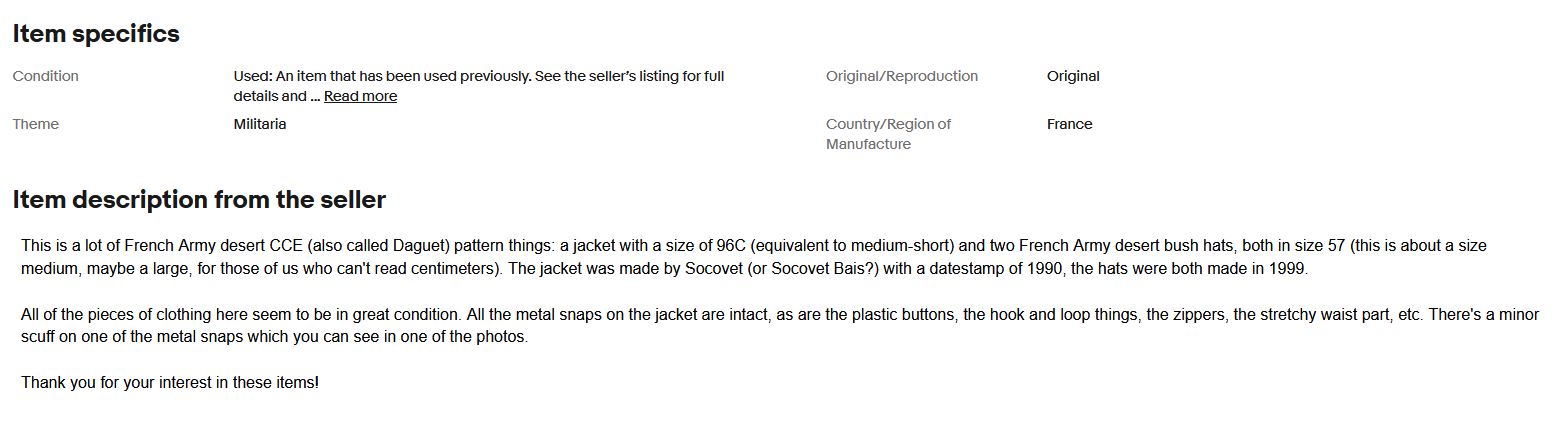The height and width of the screenshot is (425, 1558).
Task: Click 'Item description from the seller' heading
Action: click(x=199, y=200)
